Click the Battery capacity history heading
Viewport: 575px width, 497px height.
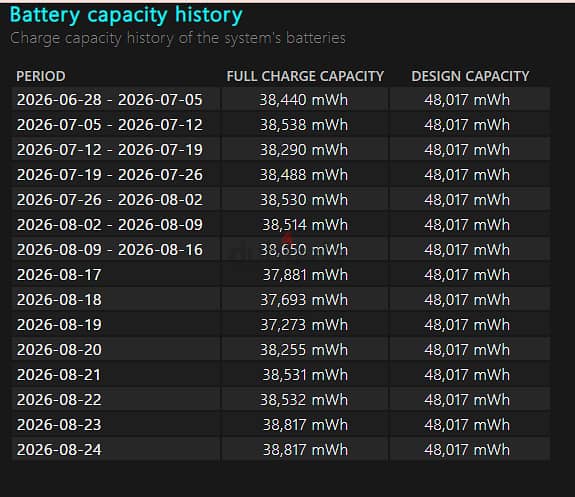[126, 16]
